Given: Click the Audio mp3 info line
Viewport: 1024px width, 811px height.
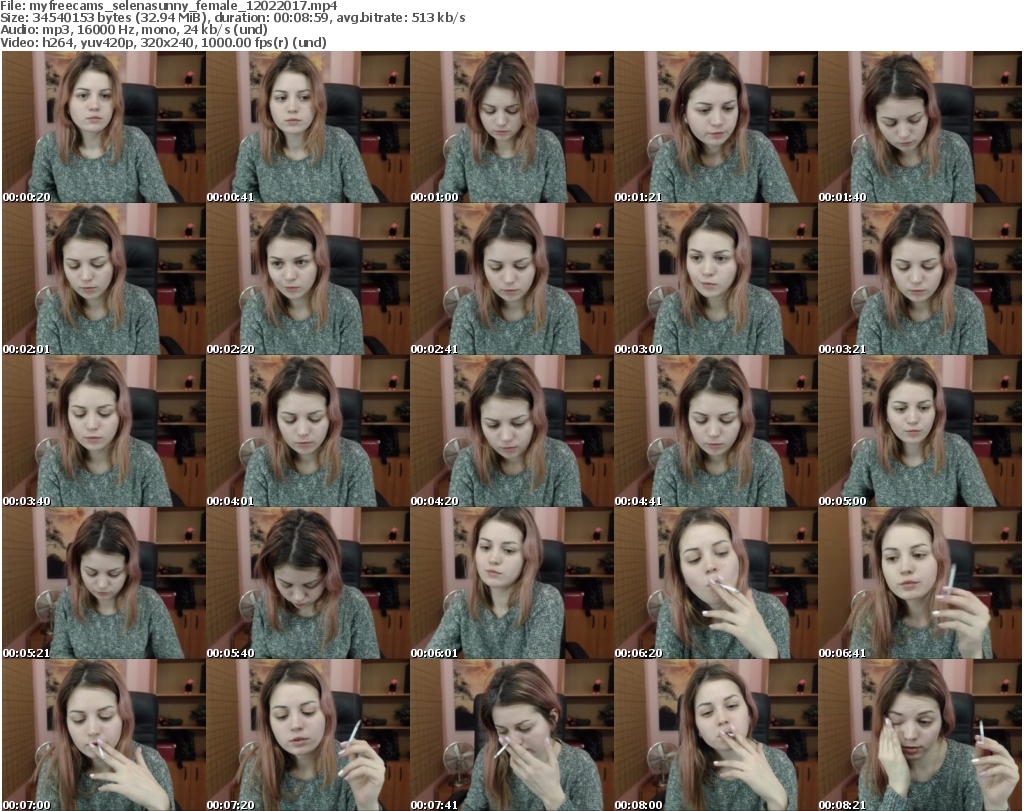Looking at the screenshot, I should click(134, 30).
